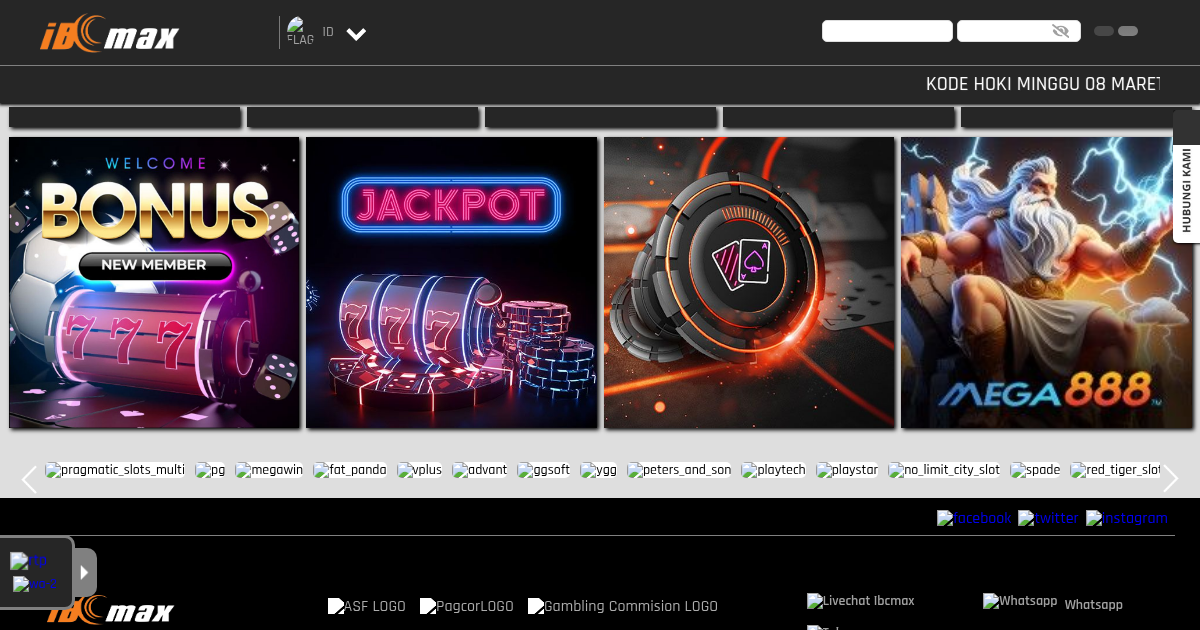Image resolution: width=1200 pixels, height=630 pixels.
Task: Open the Jackpot neon banner
Action: [452, 283]
